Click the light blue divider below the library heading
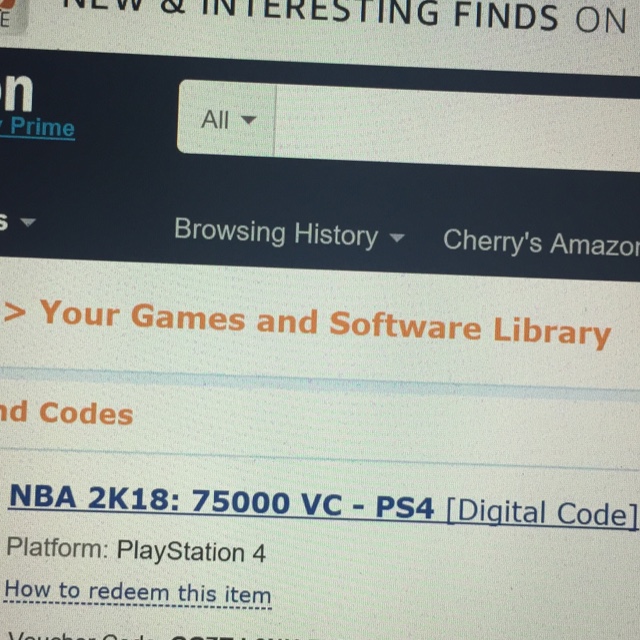 [x=320, y=381]
